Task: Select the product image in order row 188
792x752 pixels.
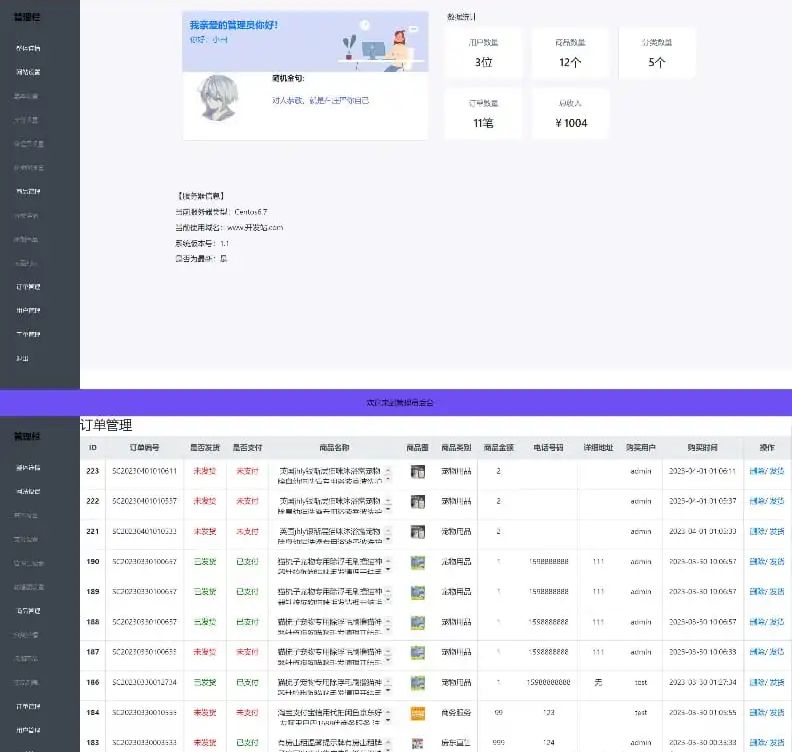Action: pos(418,622)
